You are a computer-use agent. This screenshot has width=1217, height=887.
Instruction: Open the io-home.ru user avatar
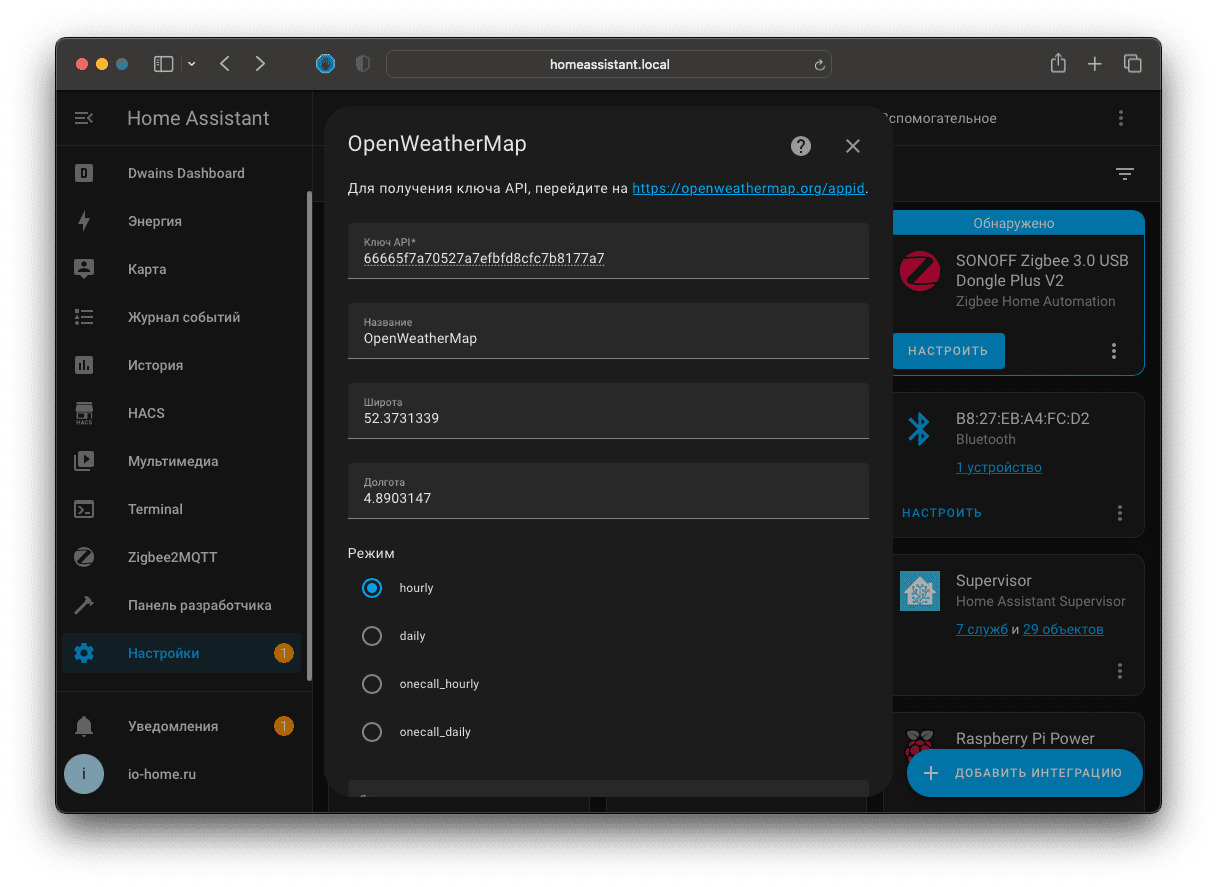click(x=84, y=774)
